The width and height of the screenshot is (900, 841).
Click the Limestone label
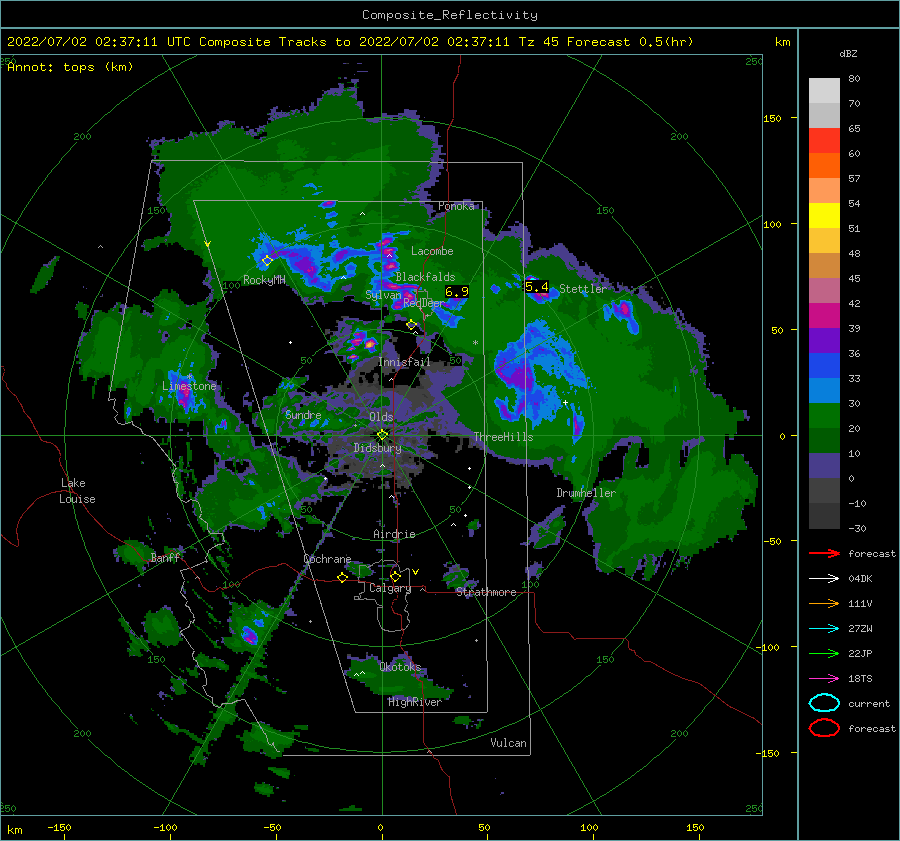(189, 386)
